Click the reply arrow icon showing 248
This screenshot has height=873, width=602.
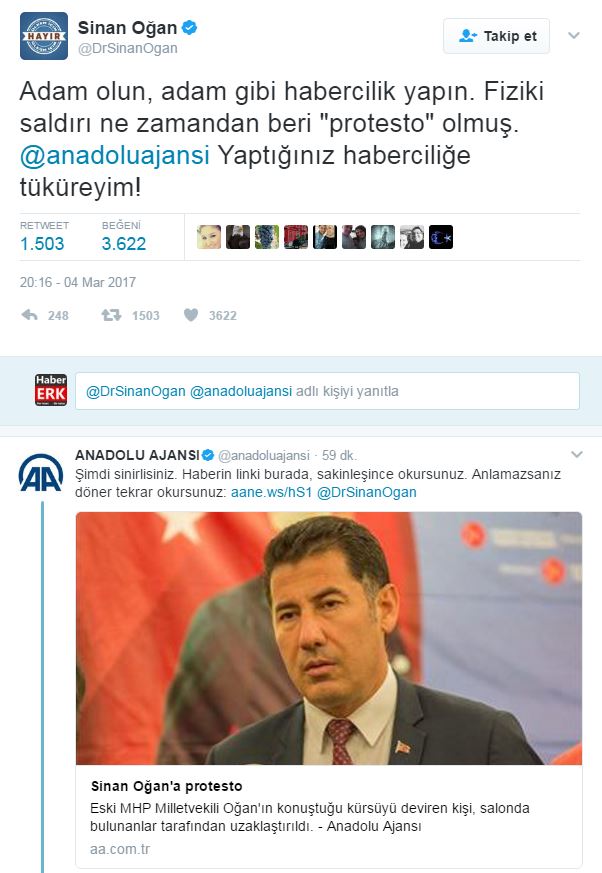coord(30,315)
